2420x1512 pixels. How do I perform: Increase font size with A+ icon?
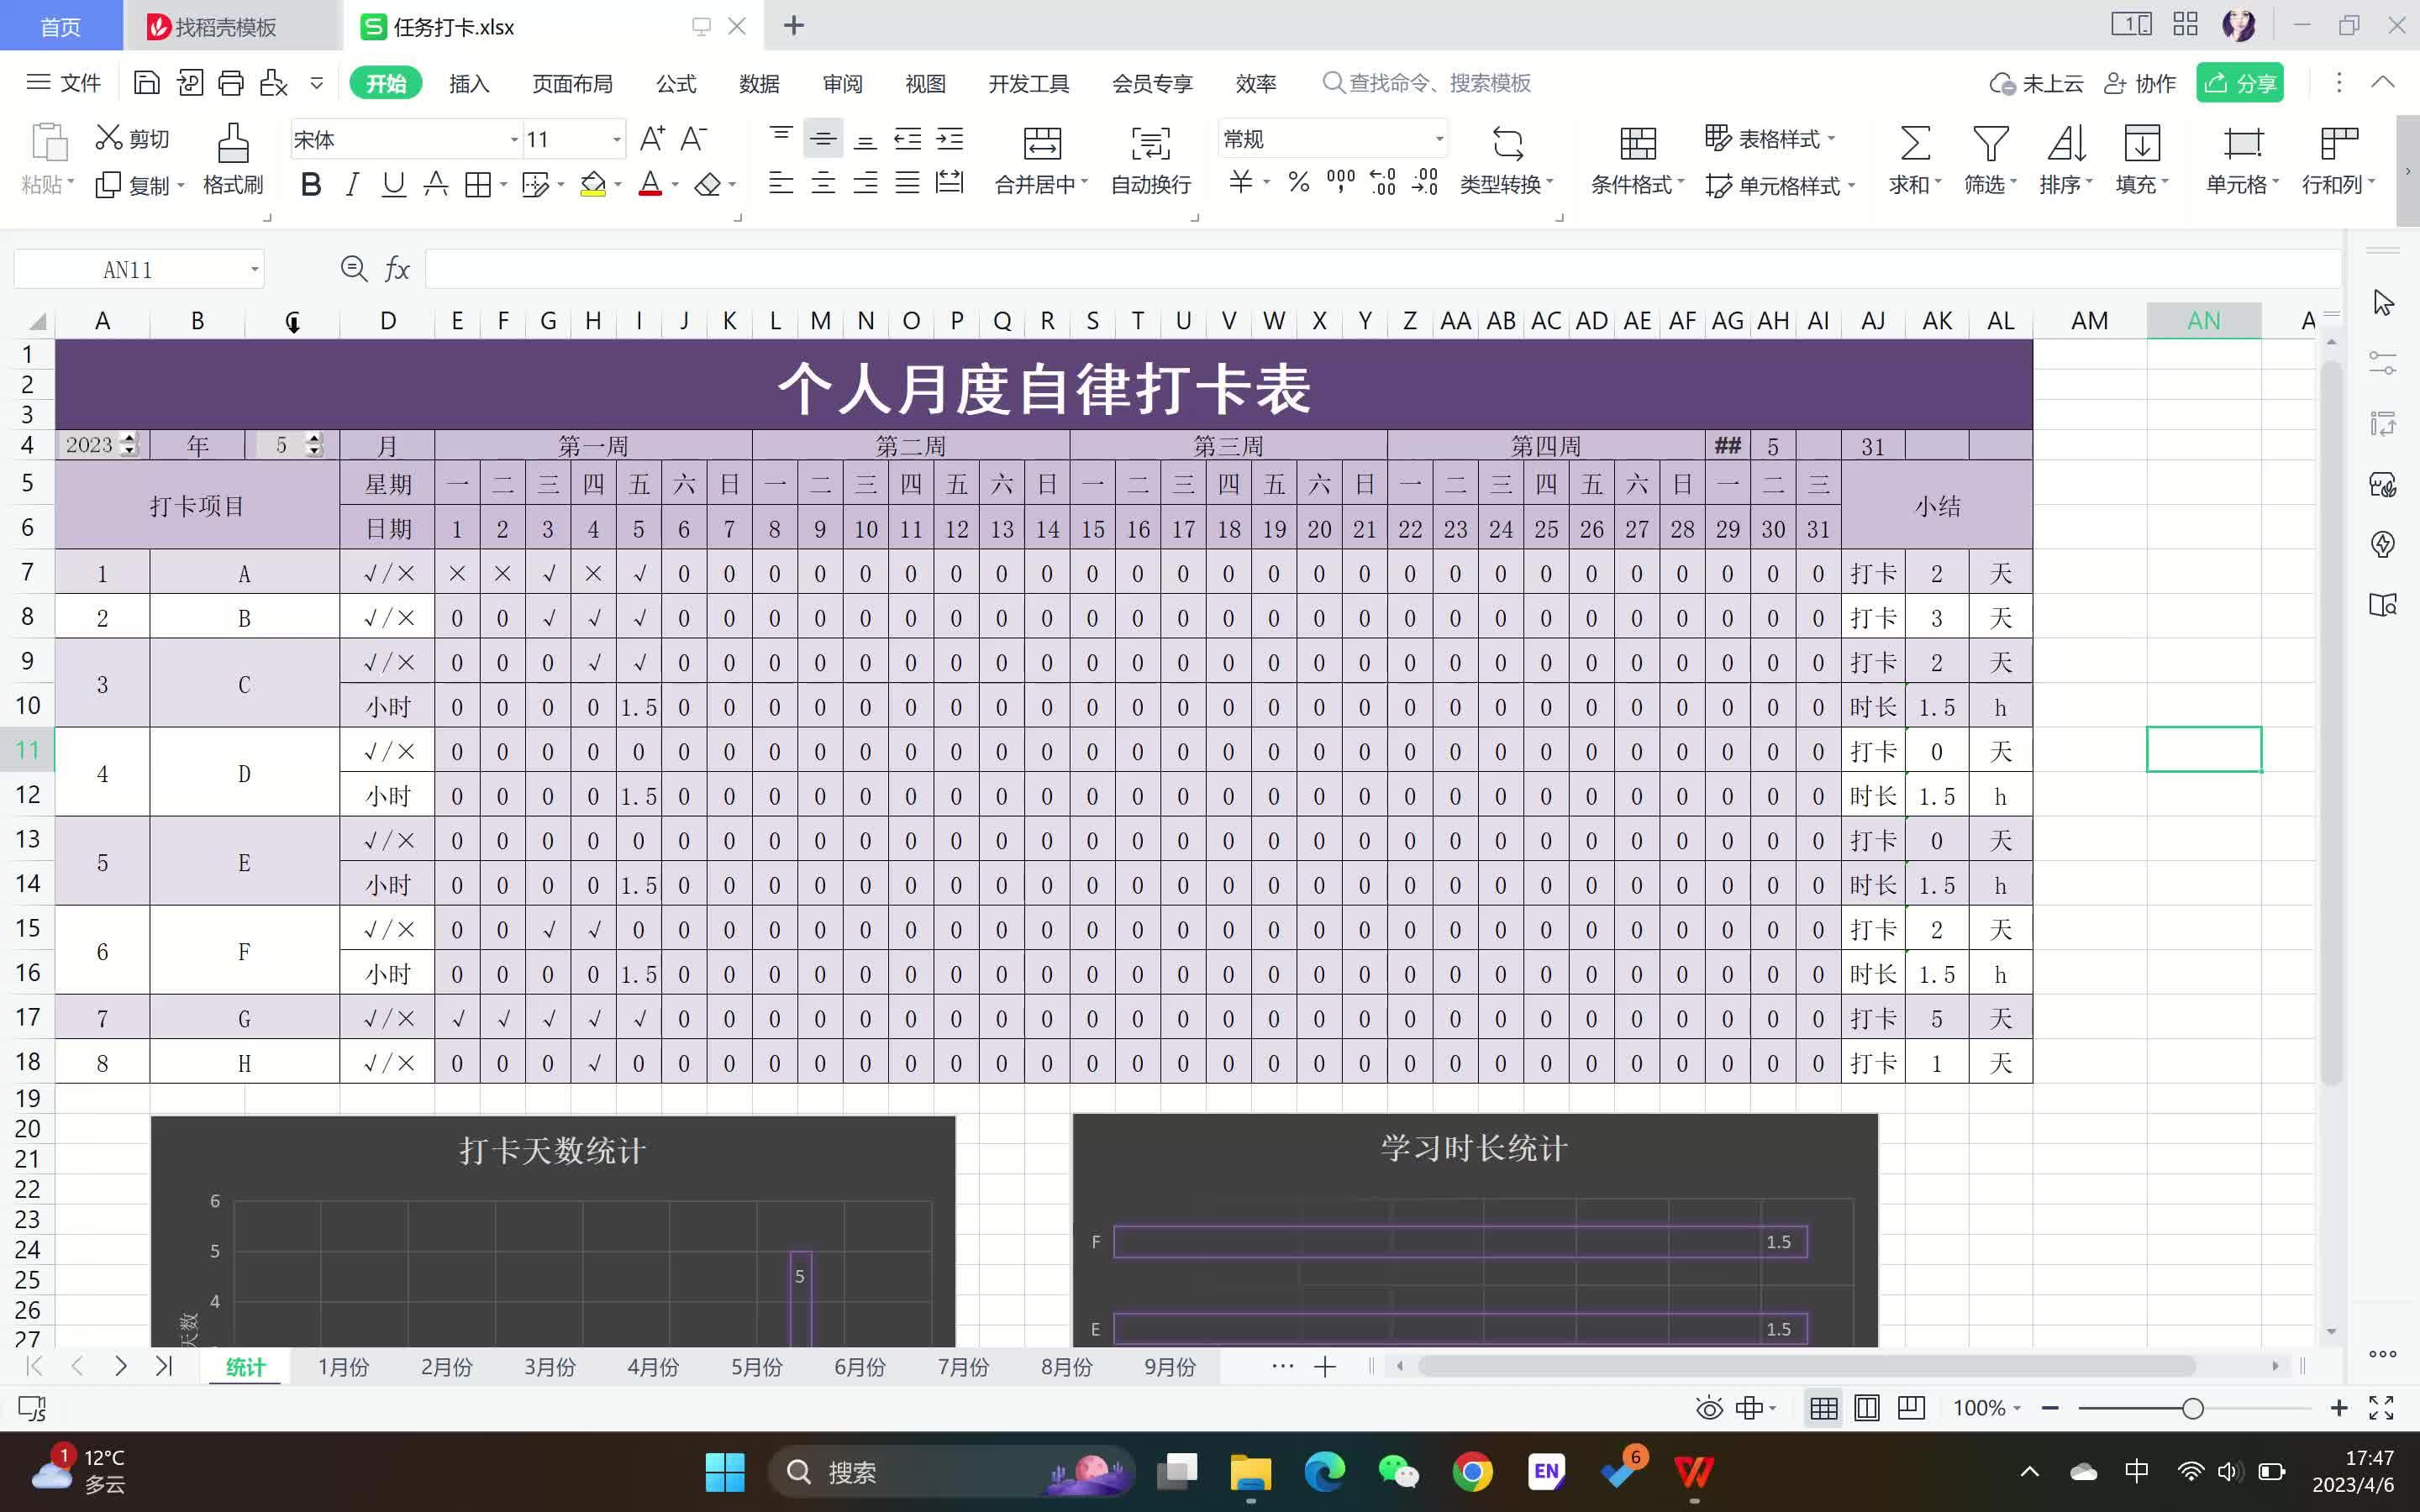pos(652,138)
